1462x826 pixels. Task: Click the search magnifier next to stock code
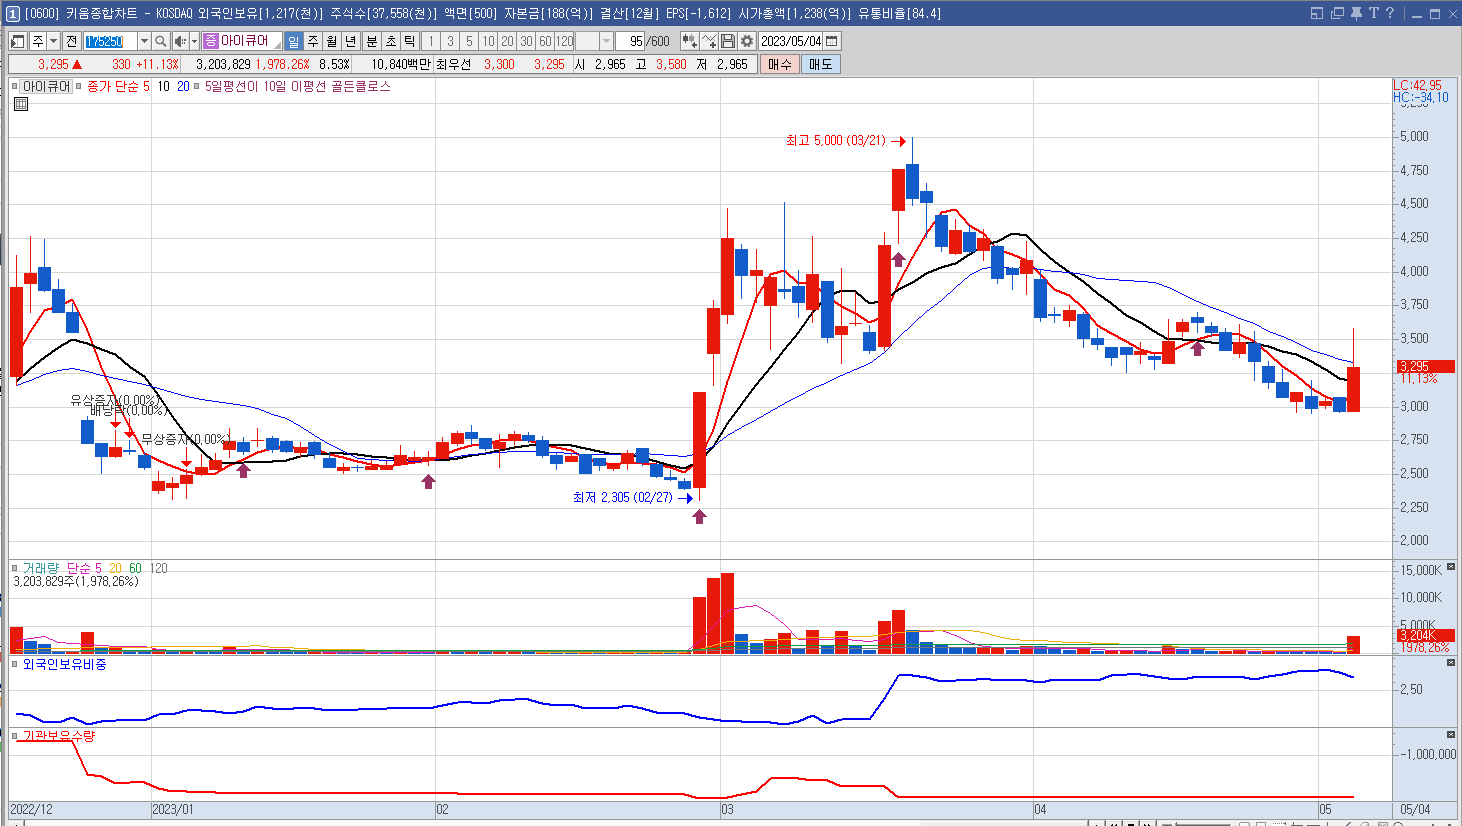(x=160, y=41)
